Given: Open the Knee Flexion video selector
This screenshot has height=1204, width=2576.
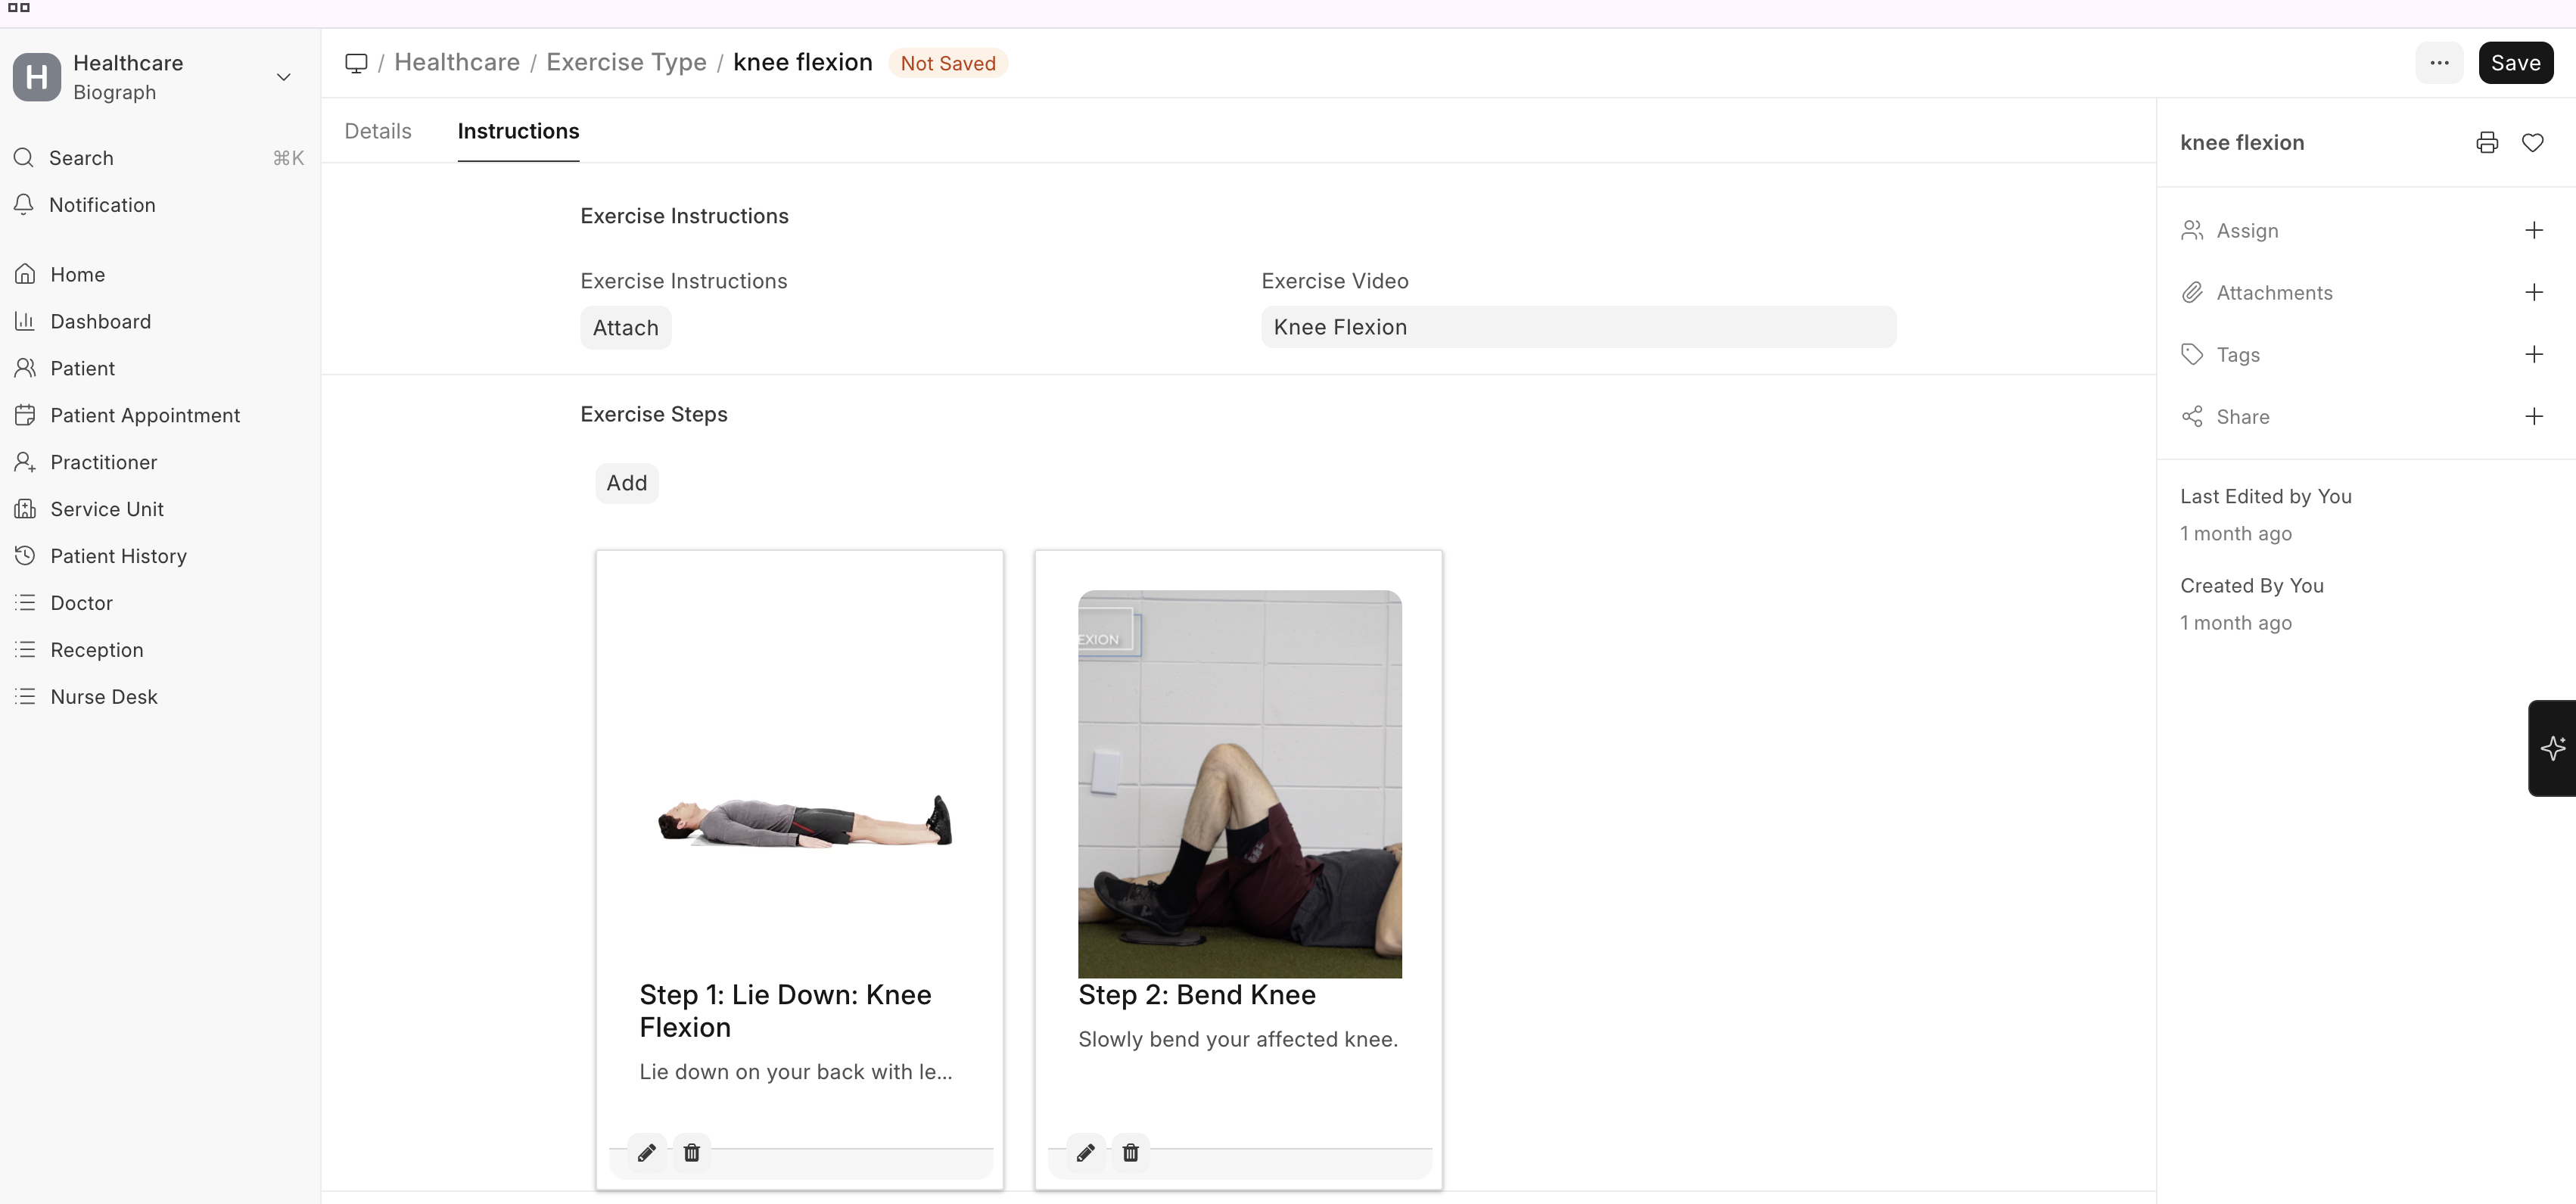Looking at the screenshot, I should point(1578,326).
